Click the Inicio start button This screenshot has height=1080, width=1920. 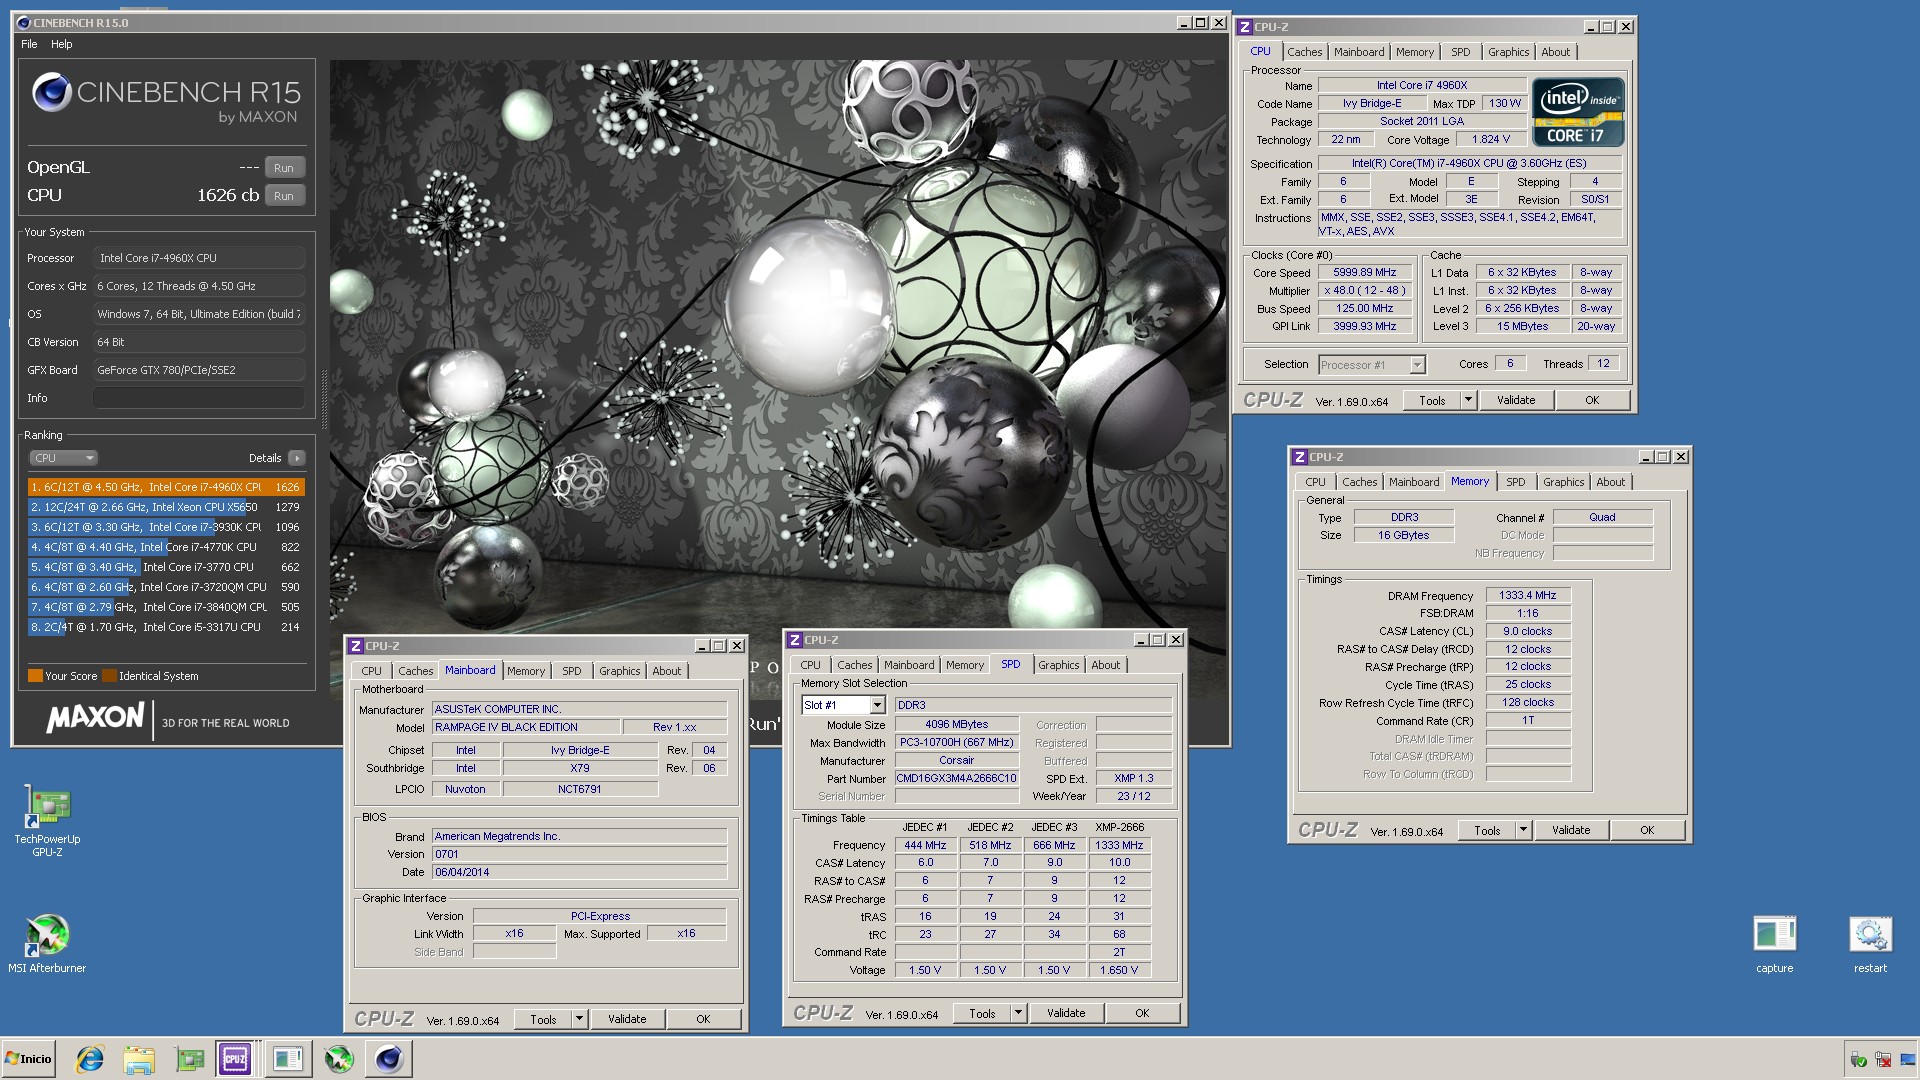tap(28, 1059)
